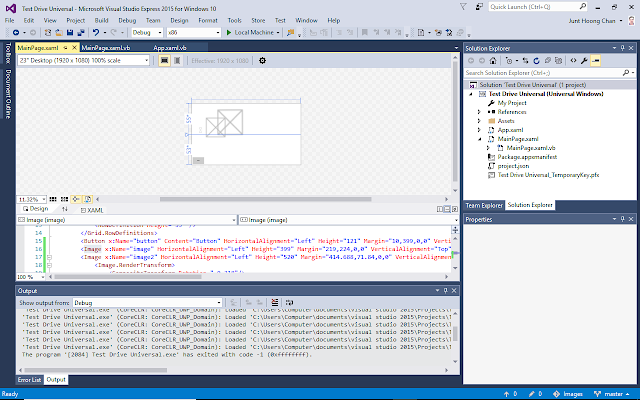Open the device preview size dropdown
Screen dimensions: 640x400
click(x=84, y=60)
